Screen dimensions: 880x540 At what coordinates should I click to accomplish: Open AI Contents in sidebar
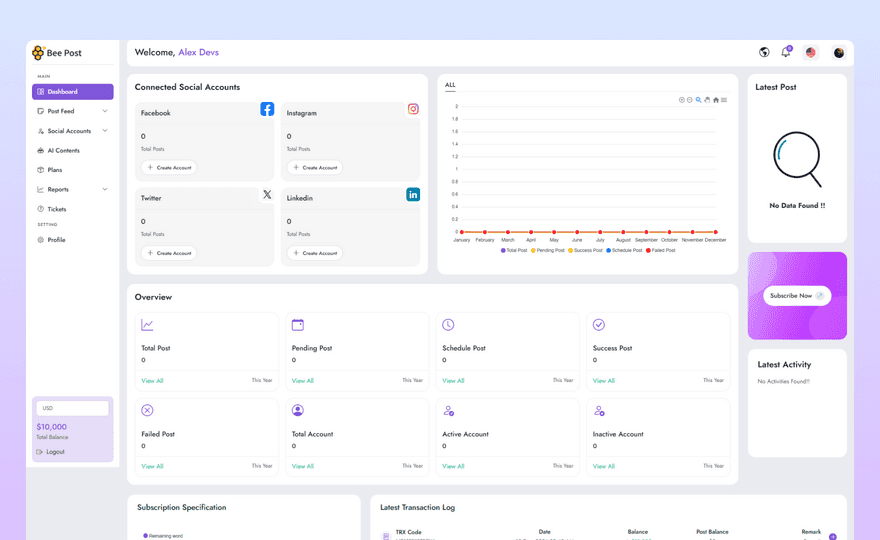tap(63, 150)
